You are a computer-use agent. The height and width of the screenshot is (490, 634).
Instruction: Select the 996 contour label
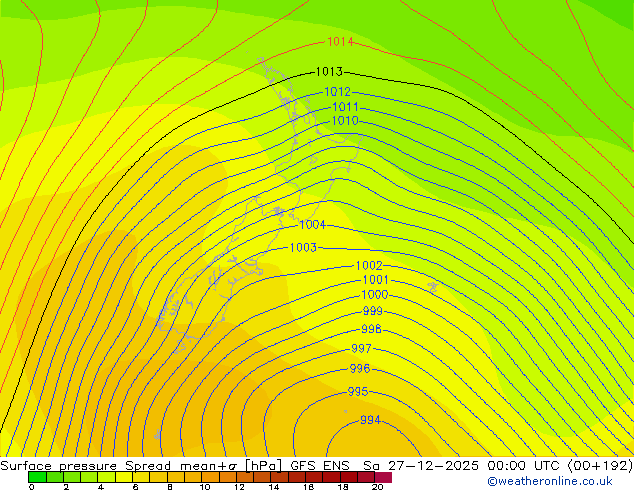click(359, 369)
